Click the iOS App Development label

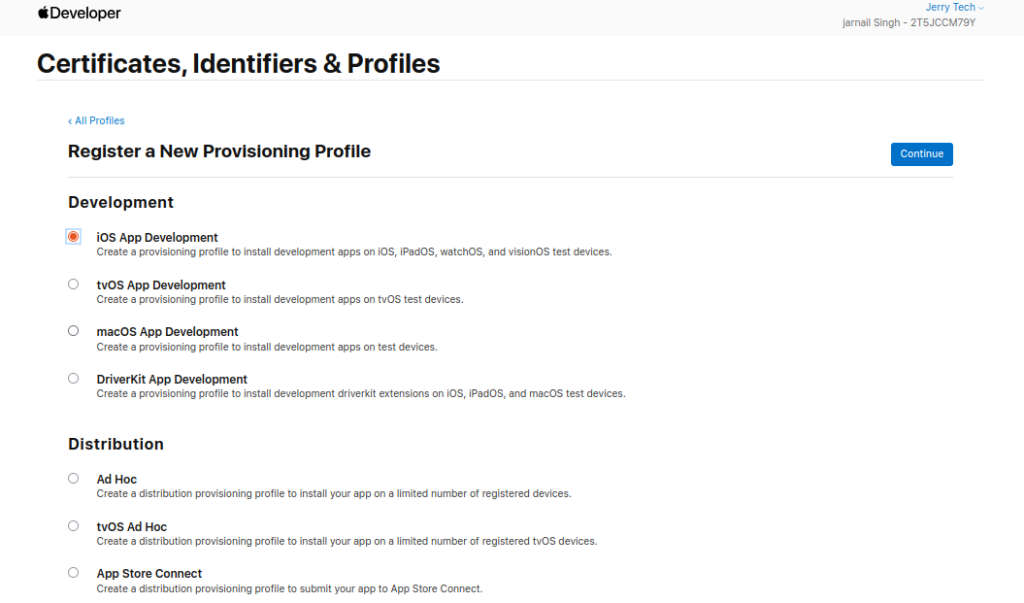click(157, 237)
